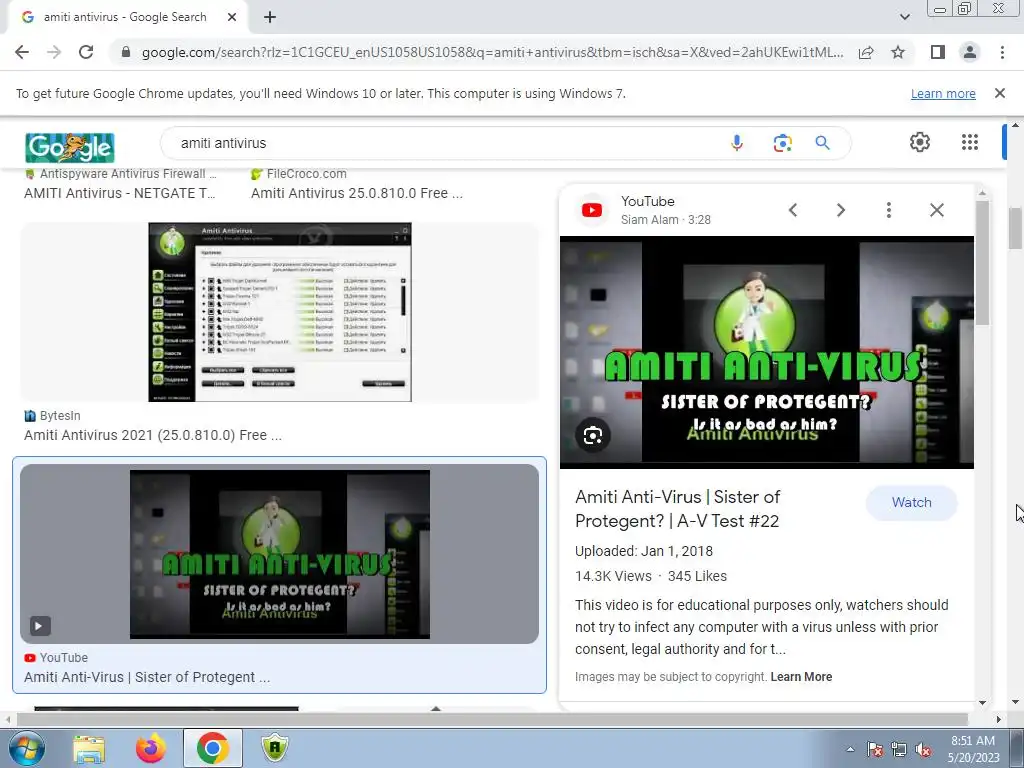Click the page vertical scrollbar thumb
The height and width of the screenshot is (768, 1024).
click(1015, 228)
